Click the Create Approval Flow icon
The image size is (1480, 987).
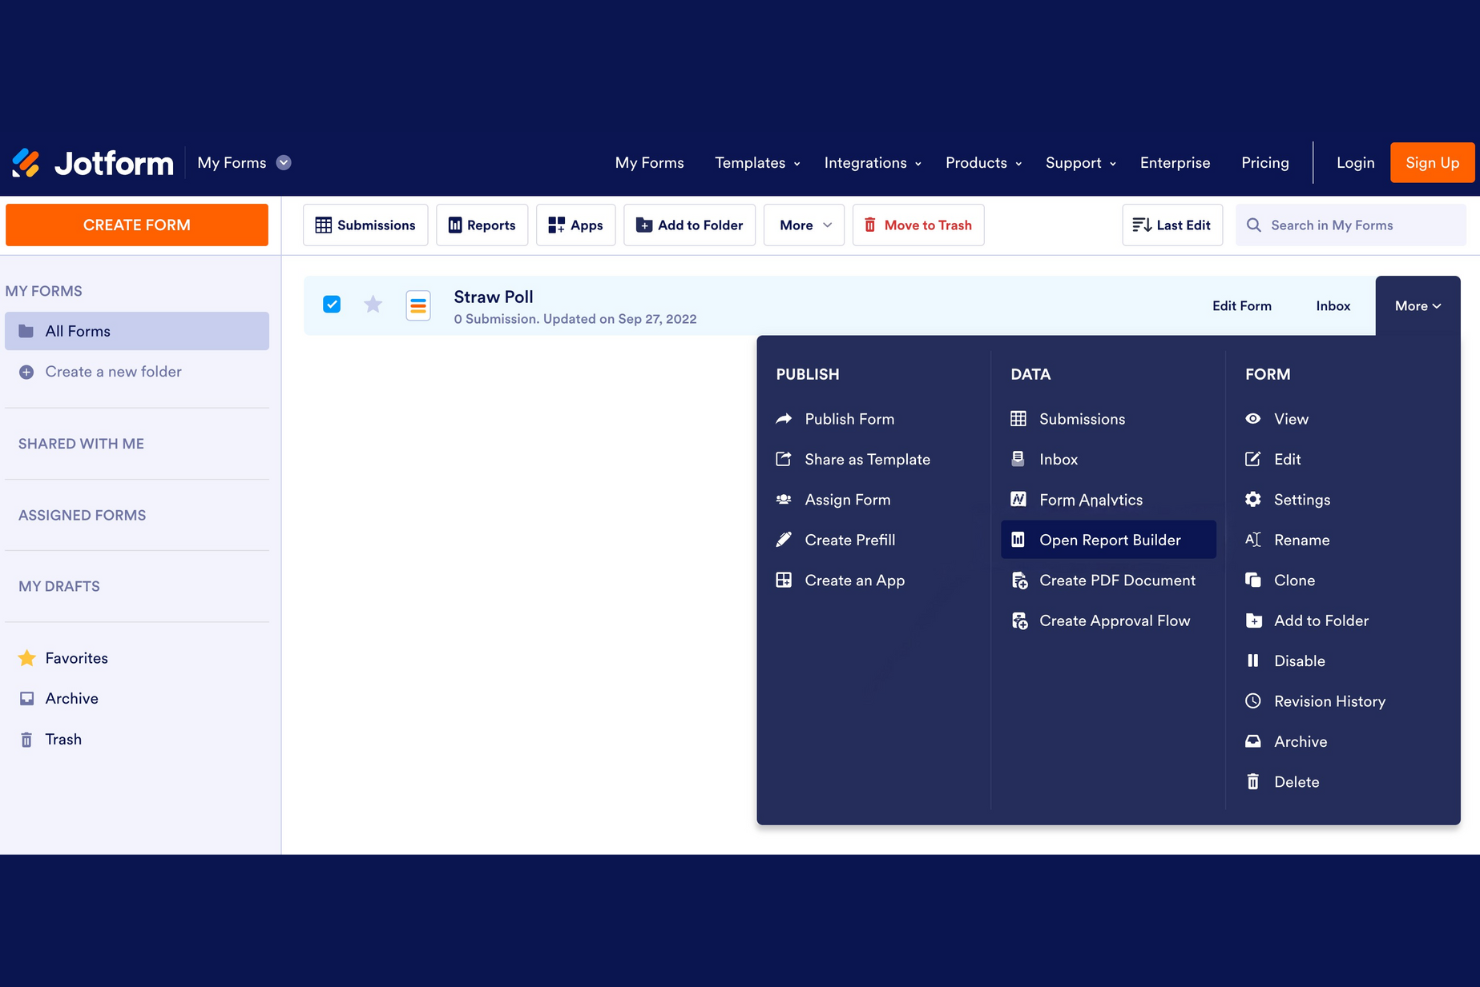pyautogui.click(x=1019, y=621)
